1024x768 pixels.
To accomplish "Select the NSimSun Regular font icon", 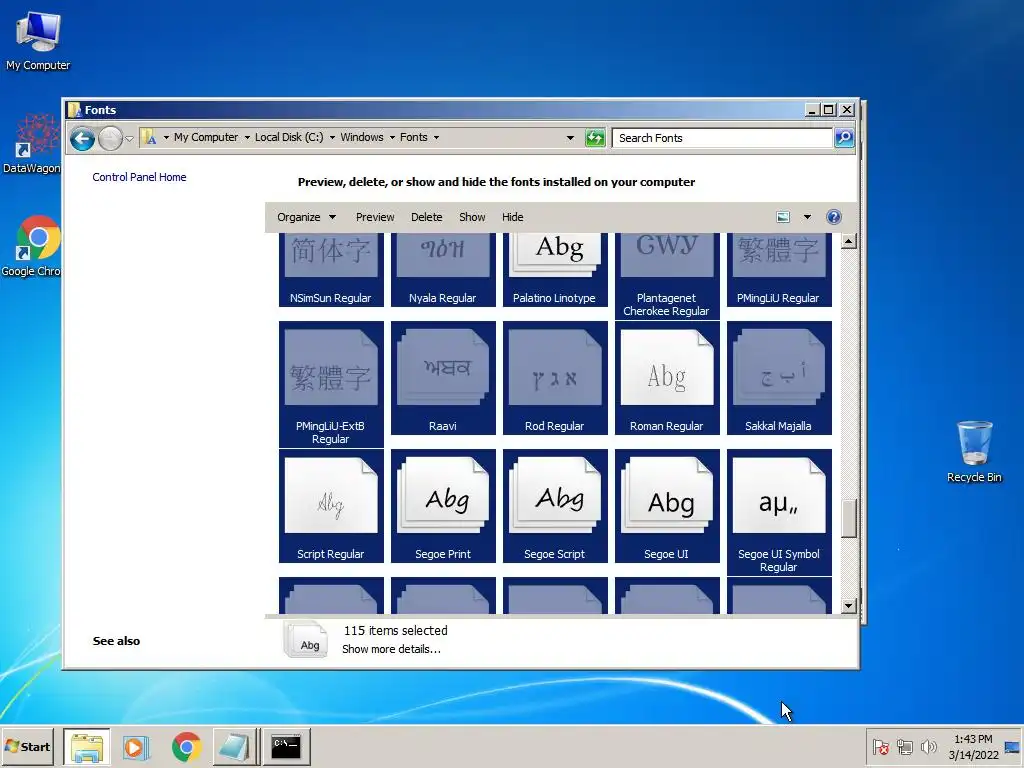I will pos(330,269).
